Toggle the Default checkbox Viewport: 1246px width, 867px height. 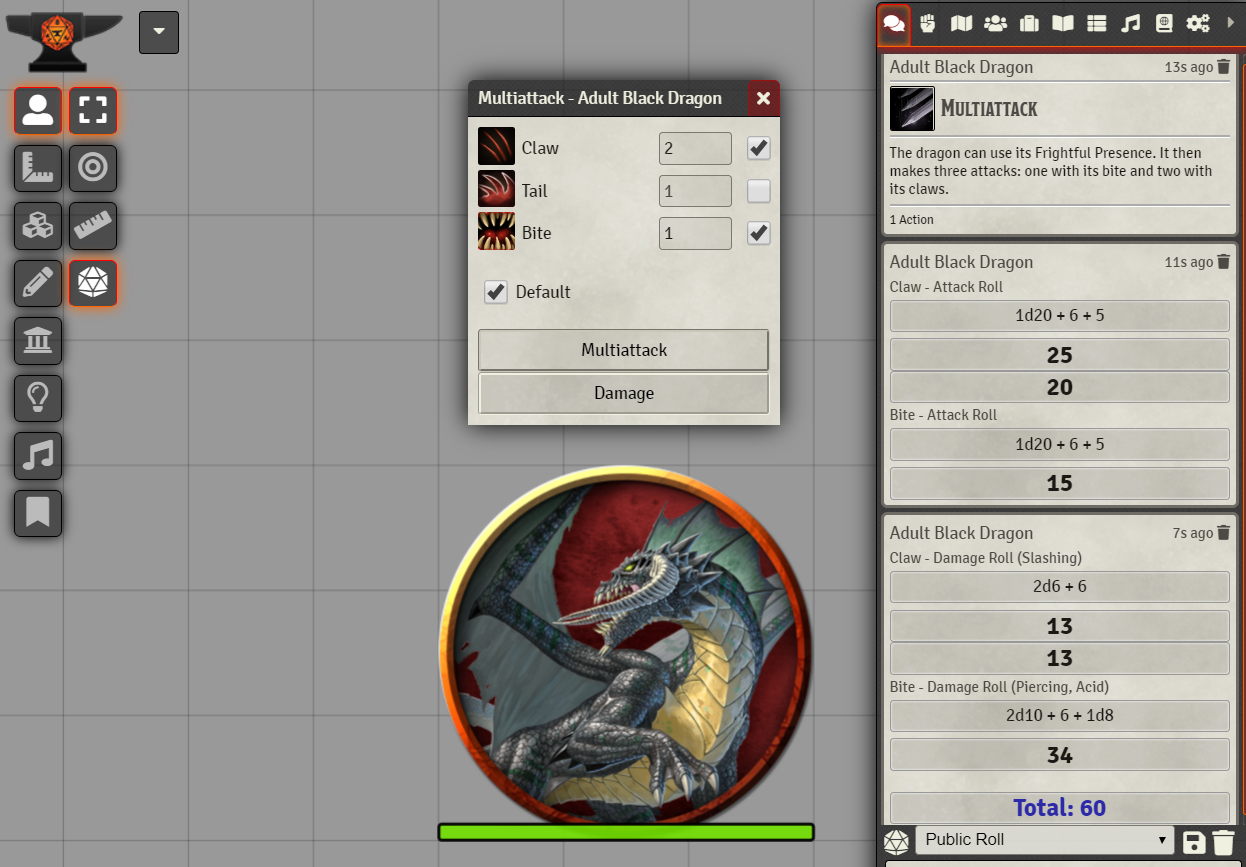(x=496, y=291)
